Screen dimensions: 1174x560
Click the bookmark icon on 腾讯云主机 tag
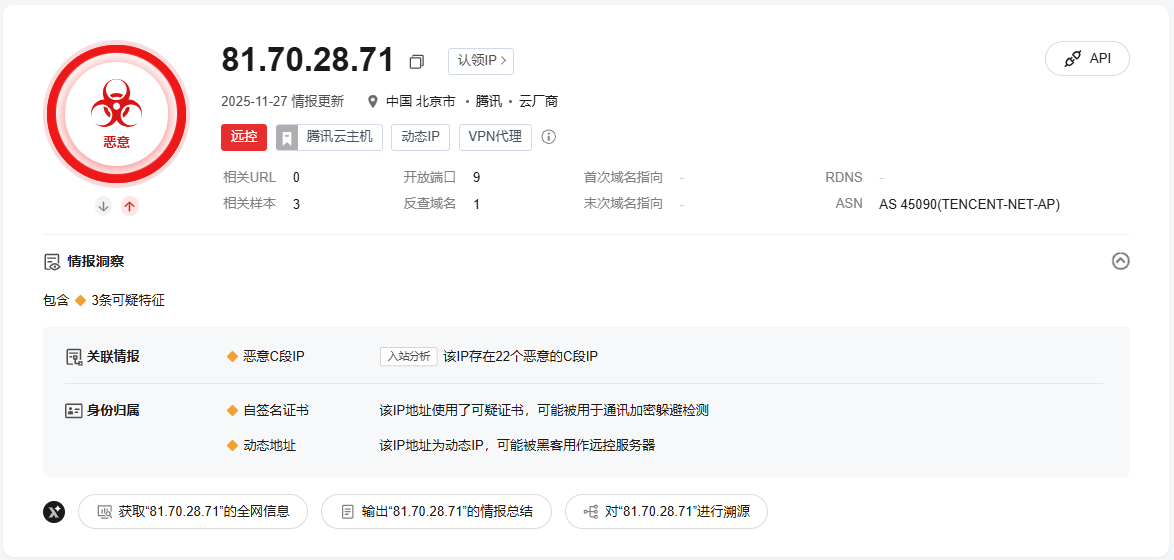coord(287,138)
